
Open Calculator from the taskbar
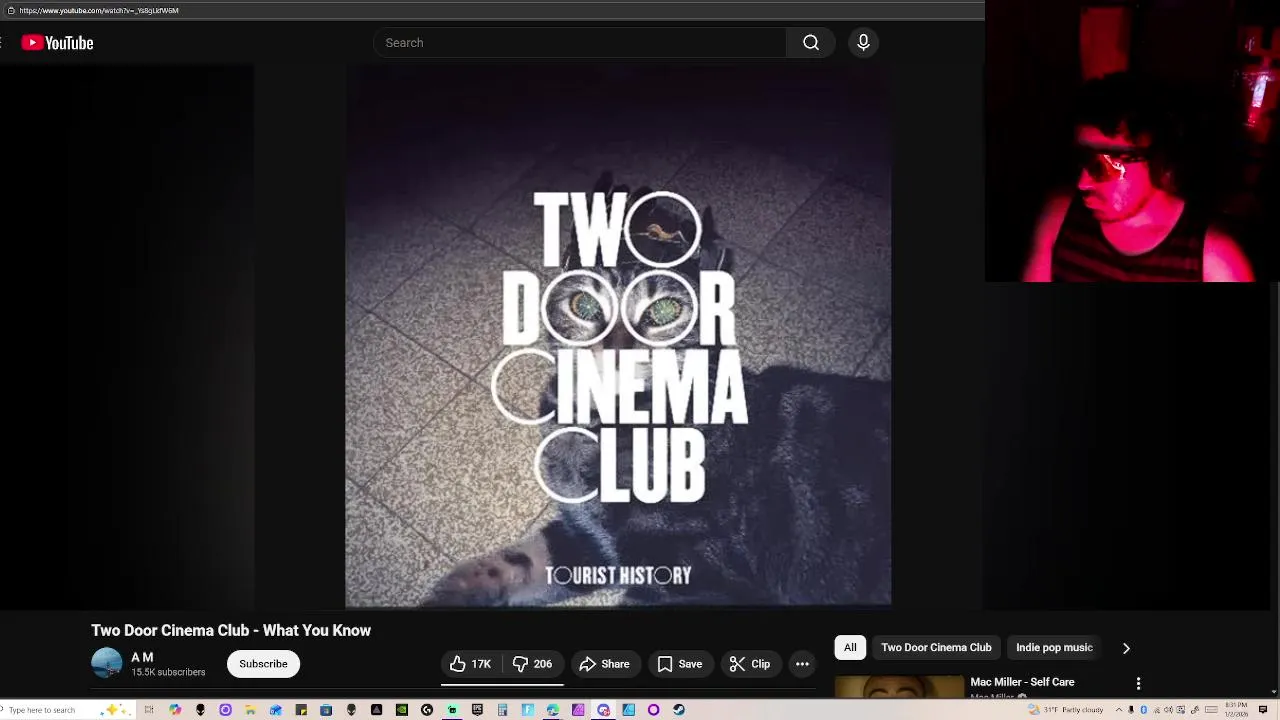(x=502, y=710)
